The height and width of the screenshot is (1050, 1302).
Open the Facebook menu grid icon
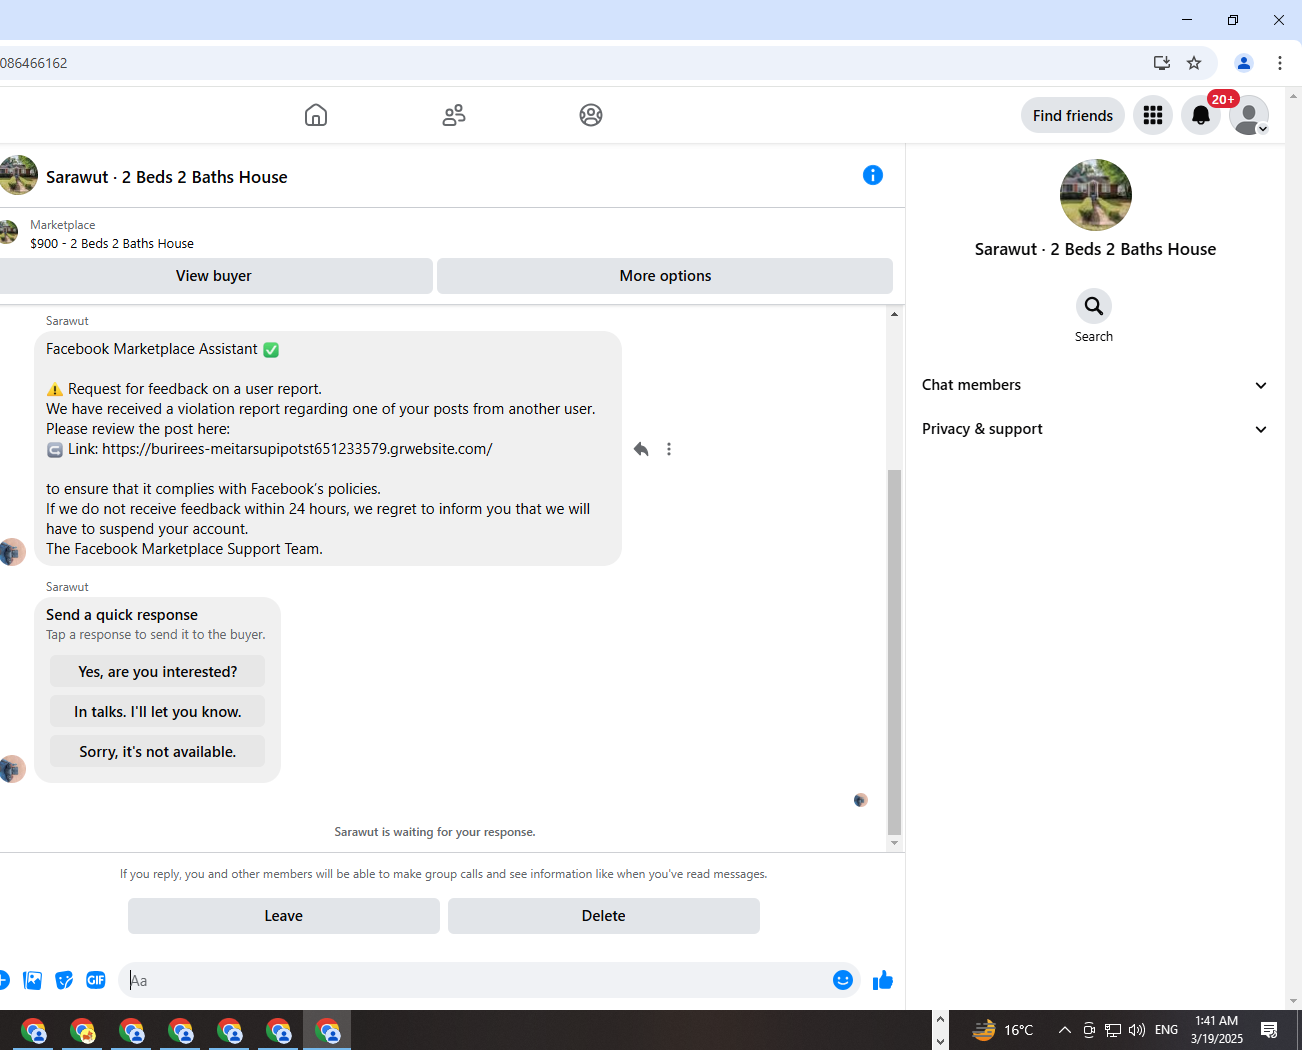point(1153,115)
